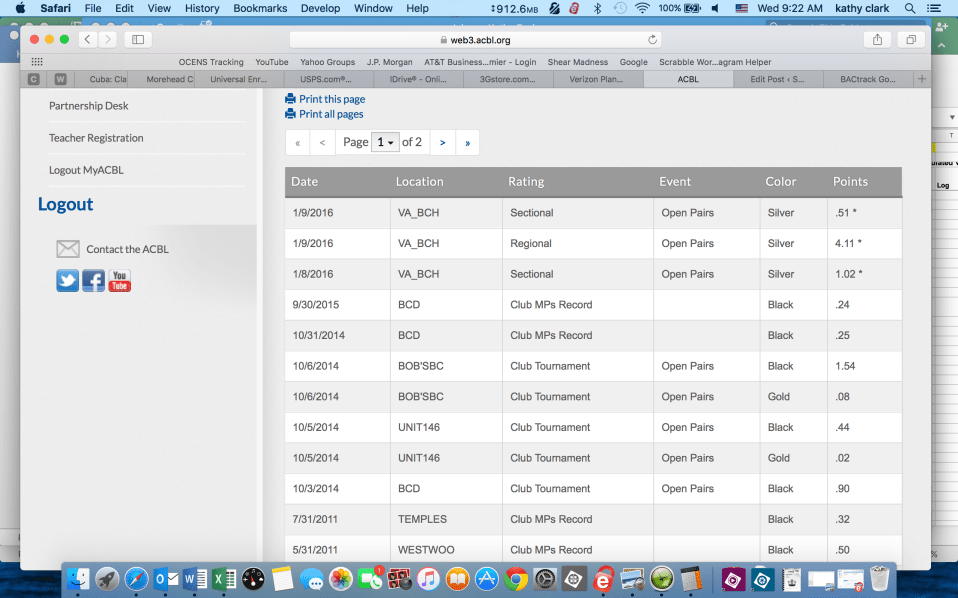958x598 pixels.
Task: Jump to last page double arrow
Action: pyautogui.click(x=467, y=143)
